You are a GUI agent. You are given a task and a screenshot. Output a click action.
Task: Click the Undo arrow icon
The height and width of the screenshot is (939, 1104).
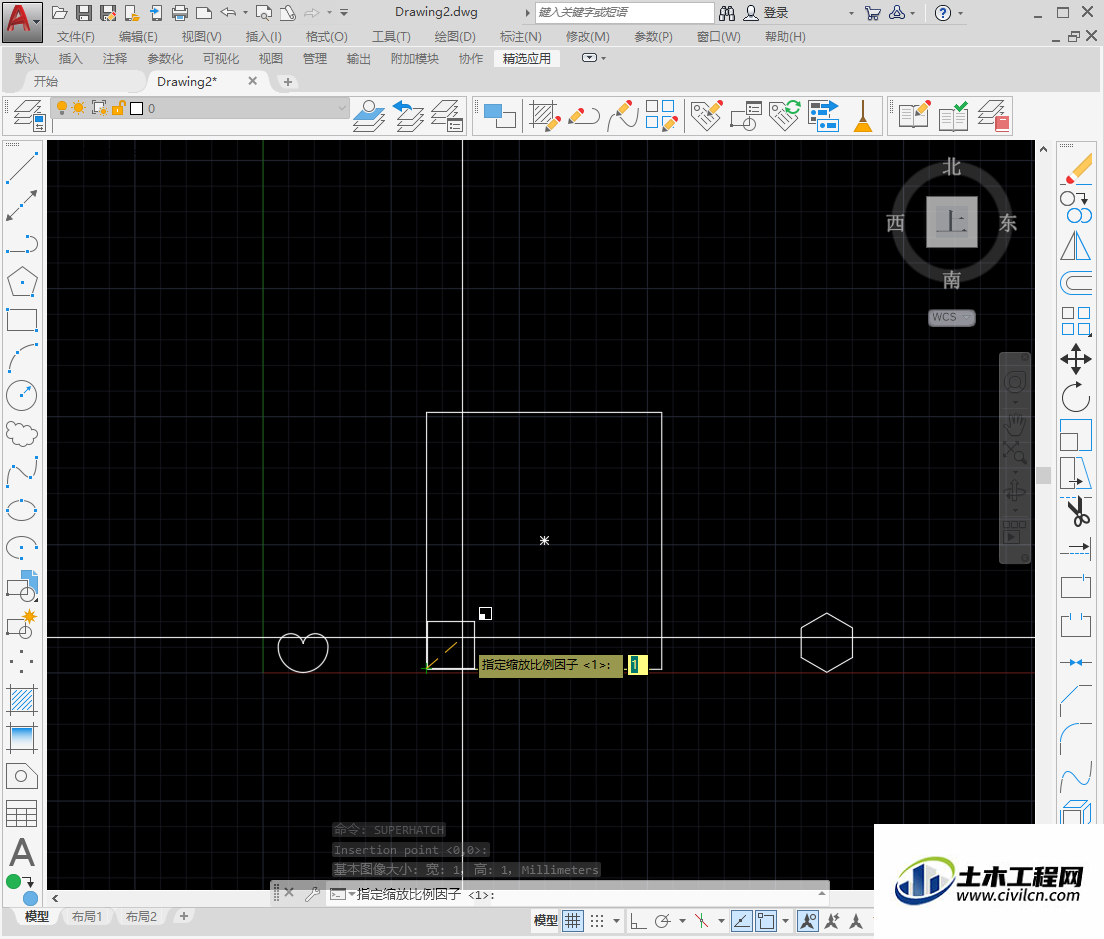coord(228,13)
